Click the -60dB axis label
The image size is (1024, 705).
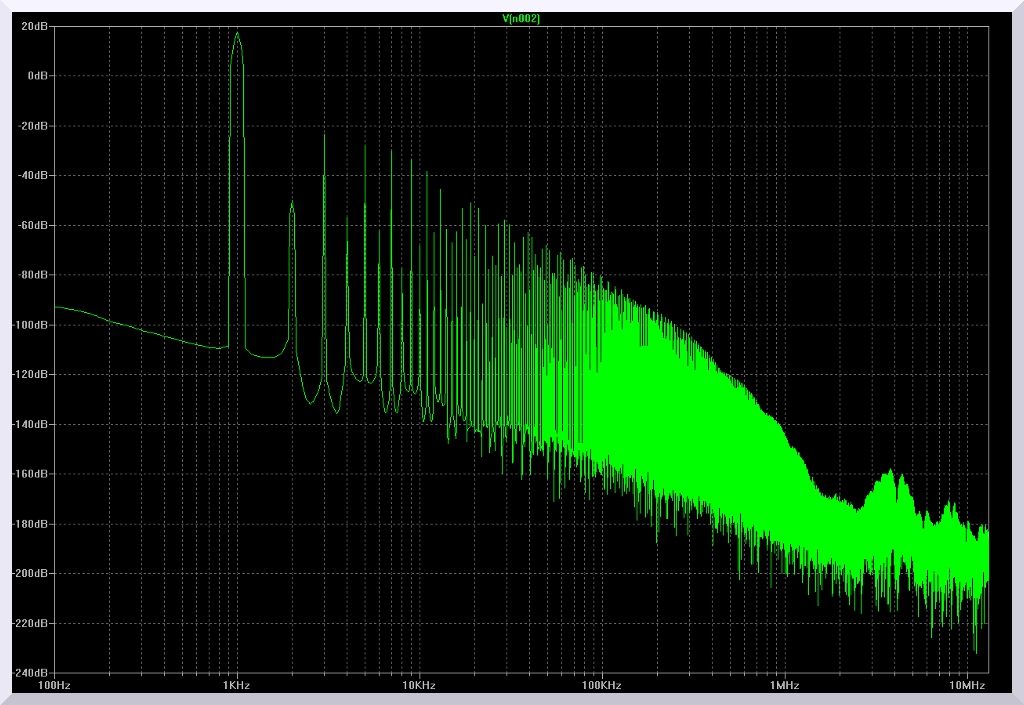[35, 225]
